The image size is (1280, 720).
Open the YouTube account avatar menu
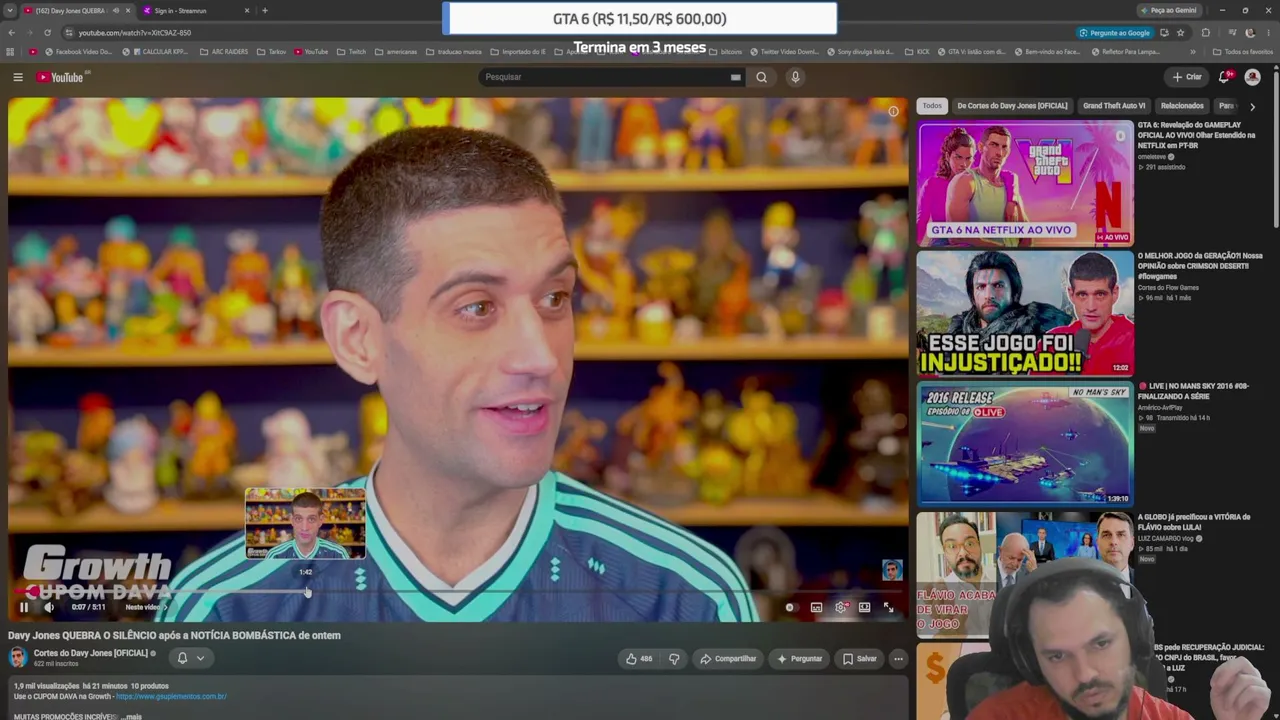tap(1252, 77)
